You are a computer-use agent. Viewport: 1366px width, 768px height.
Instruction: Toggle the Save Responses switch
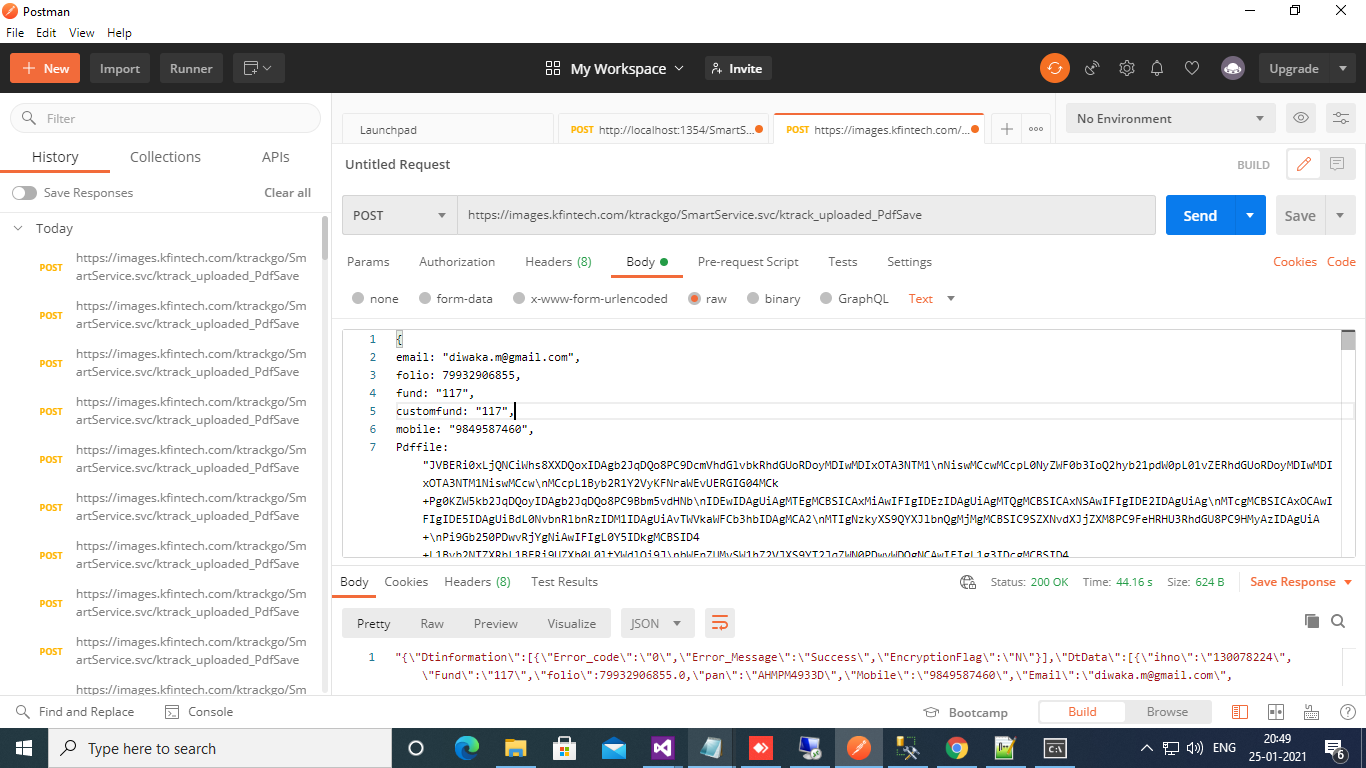(x=25, y=193)
